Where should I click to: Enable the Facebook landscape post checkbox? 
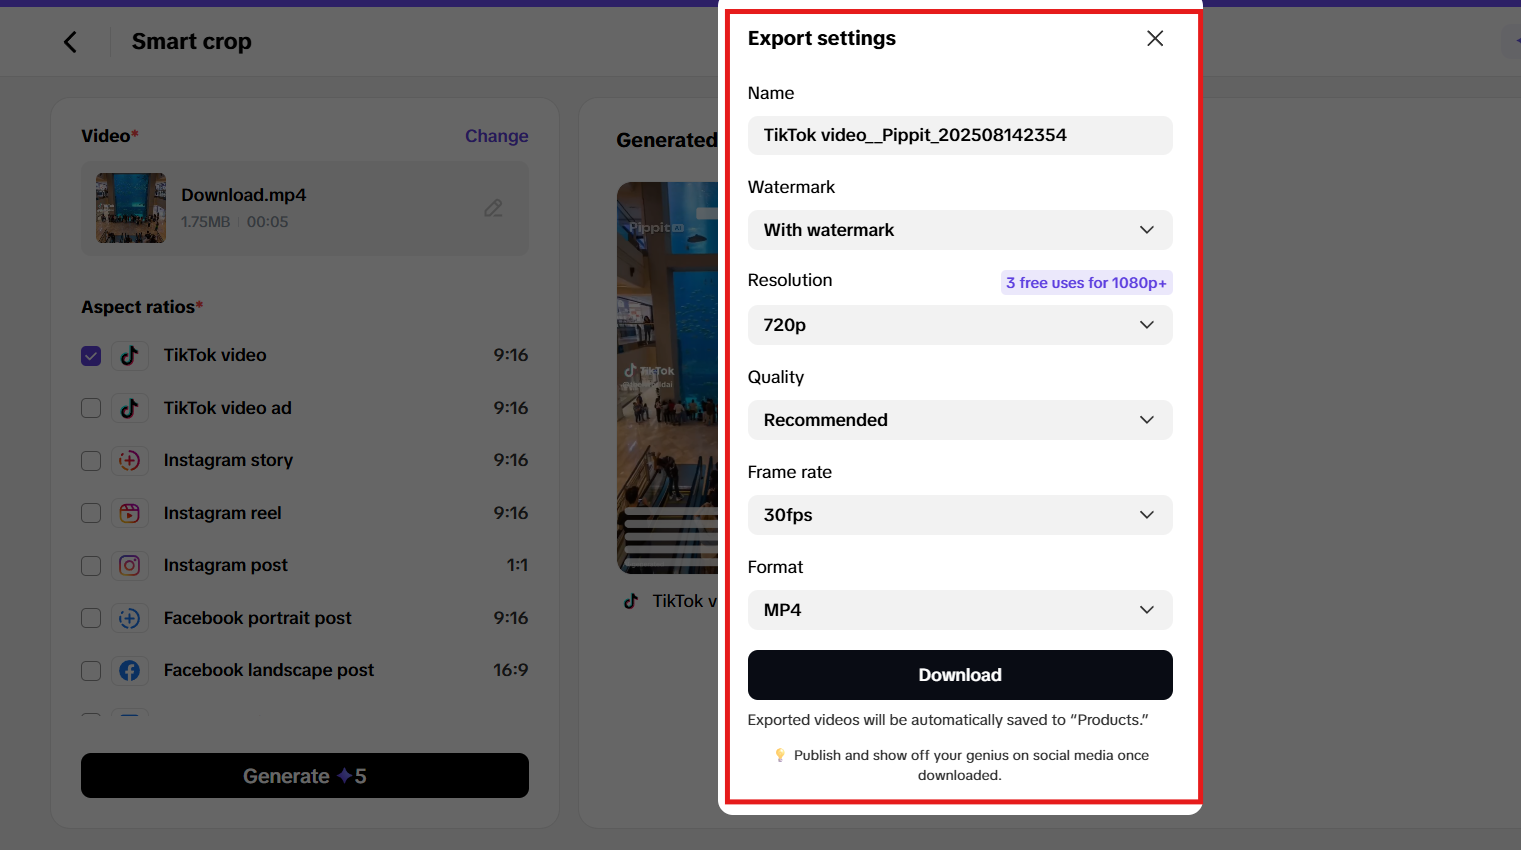click(90, 670)
